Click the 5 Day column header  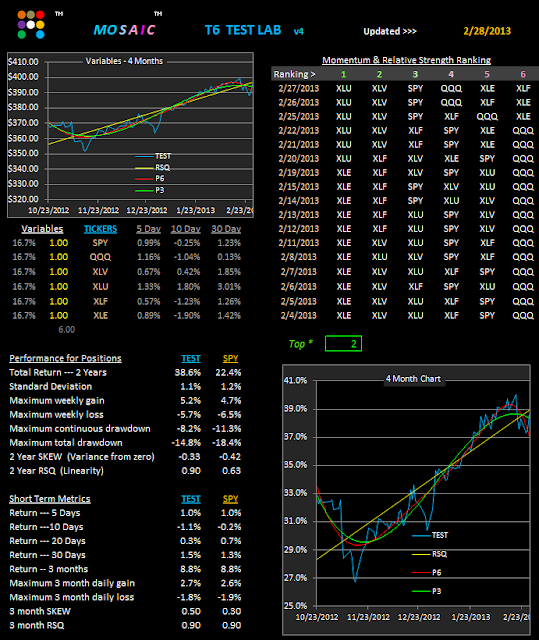pyautogui.click(x=149, y=229)
